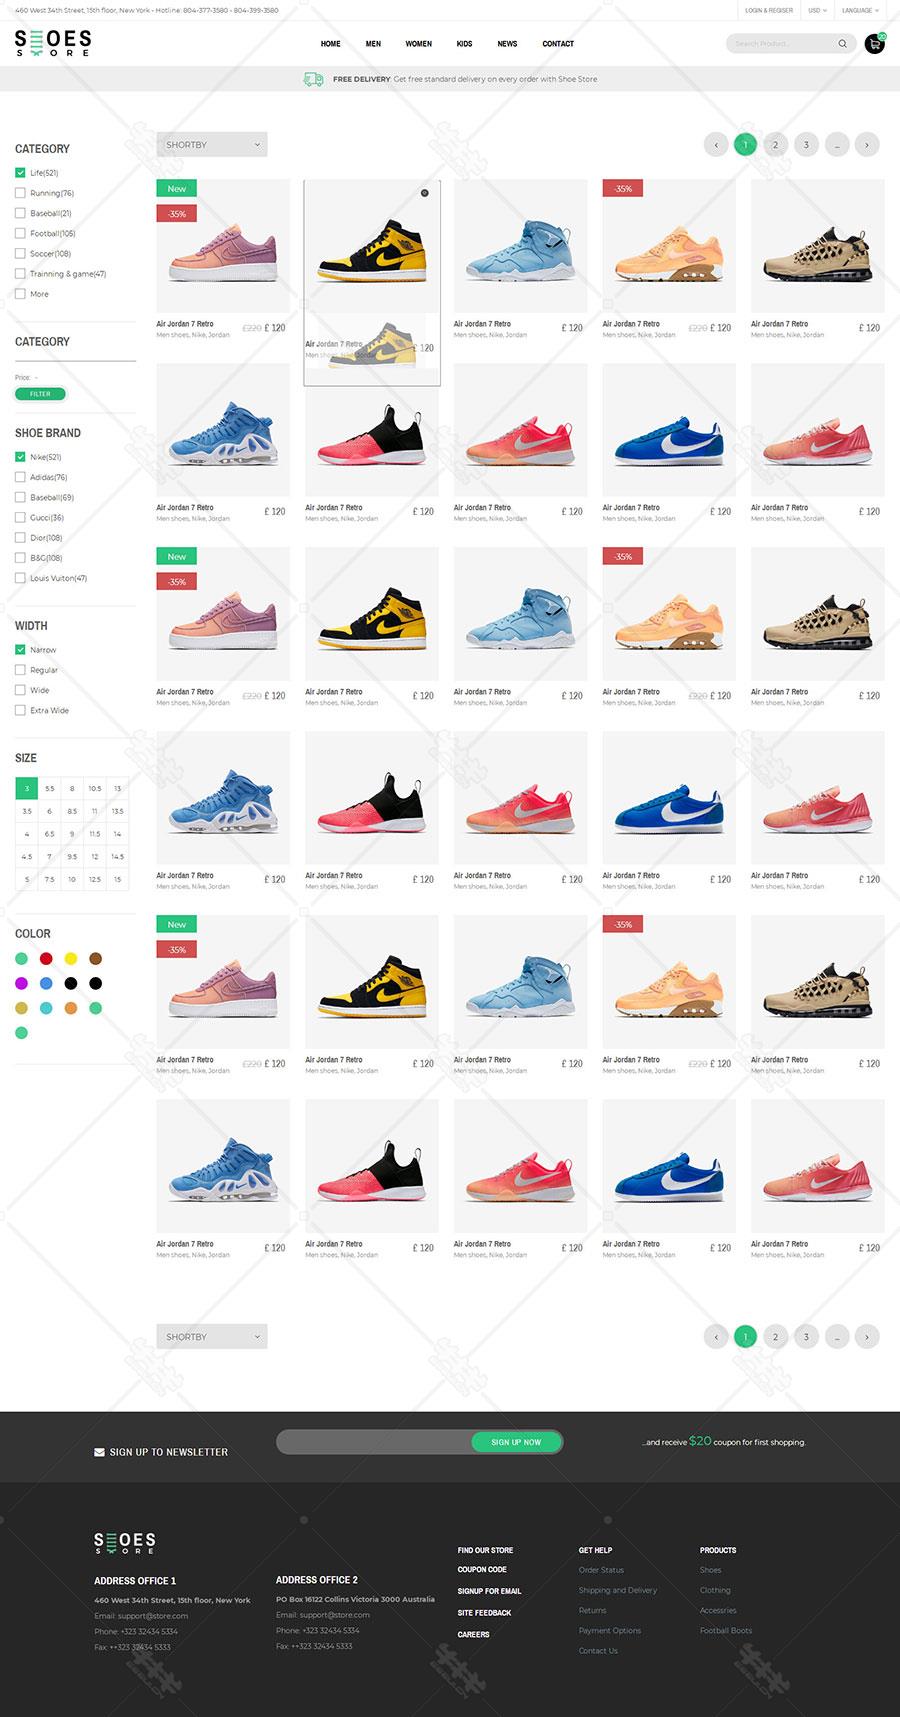
Task: Click the free delivery truck icon
Action: [313, 79]
